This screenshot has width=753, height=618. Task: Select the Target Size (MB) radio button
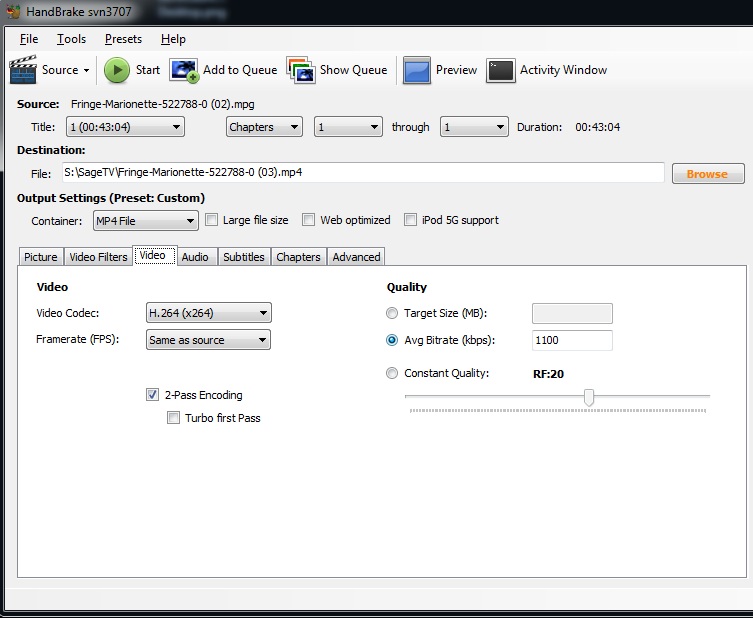point(392,313)
